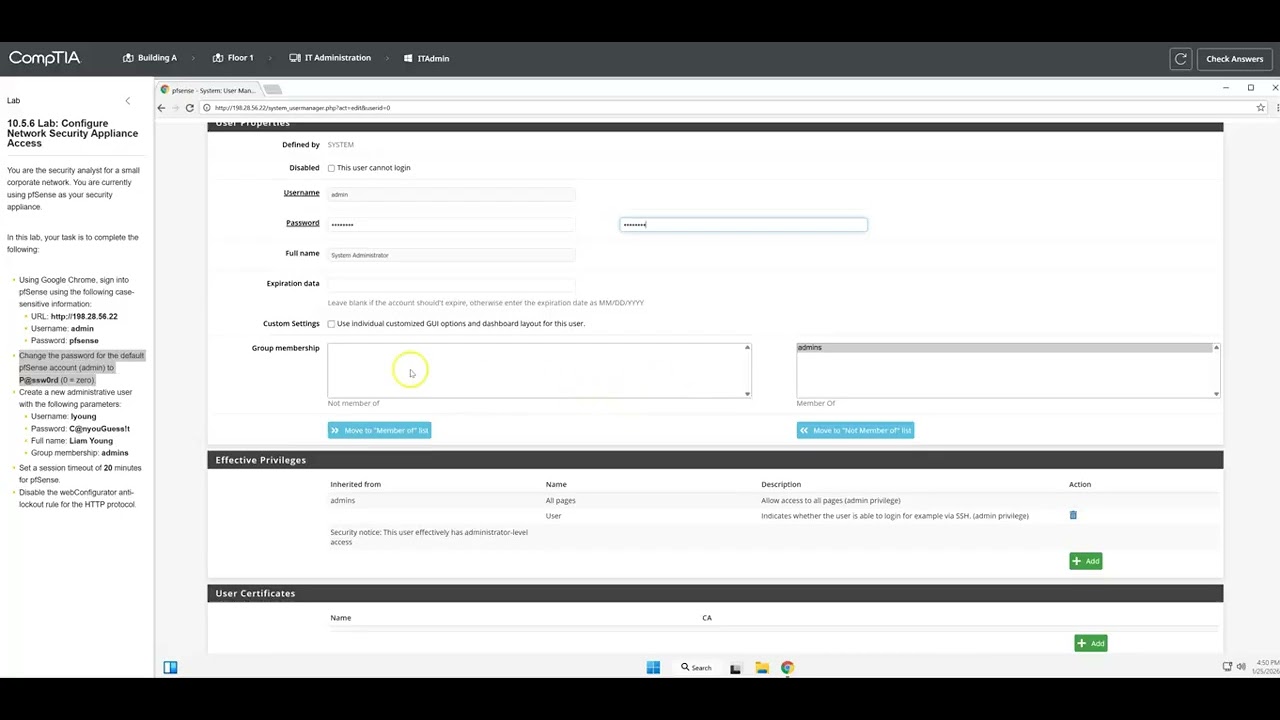Open a new browser tab

click(273, 90)
